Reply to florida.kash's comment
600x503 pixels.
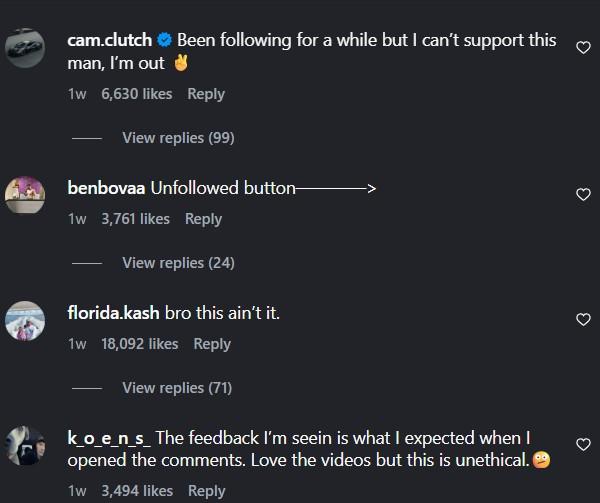212,344
